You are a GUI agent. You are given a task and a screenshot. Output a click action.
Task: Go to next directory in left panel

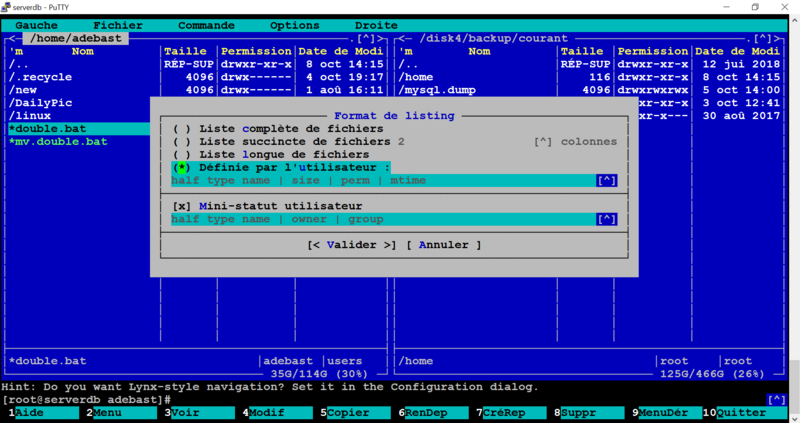click(x=380, y=38)
